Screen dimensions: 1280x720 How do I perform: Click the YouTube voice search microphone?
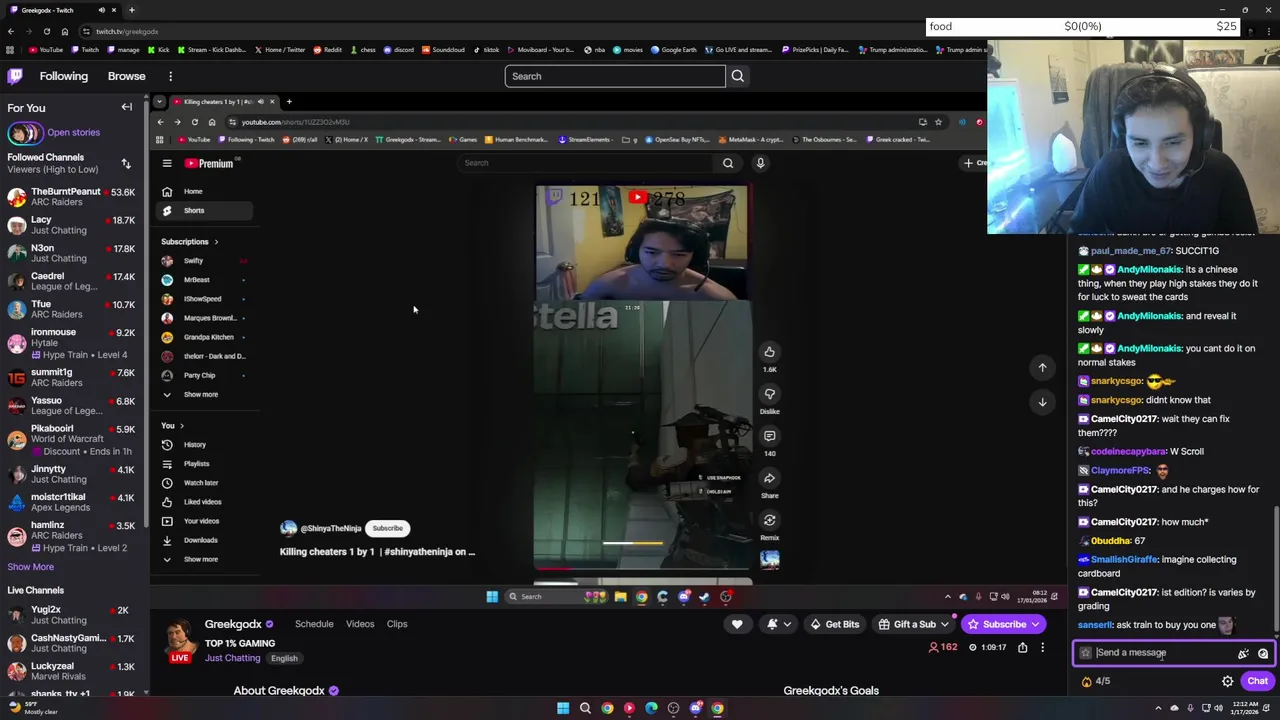click(760, 163)
